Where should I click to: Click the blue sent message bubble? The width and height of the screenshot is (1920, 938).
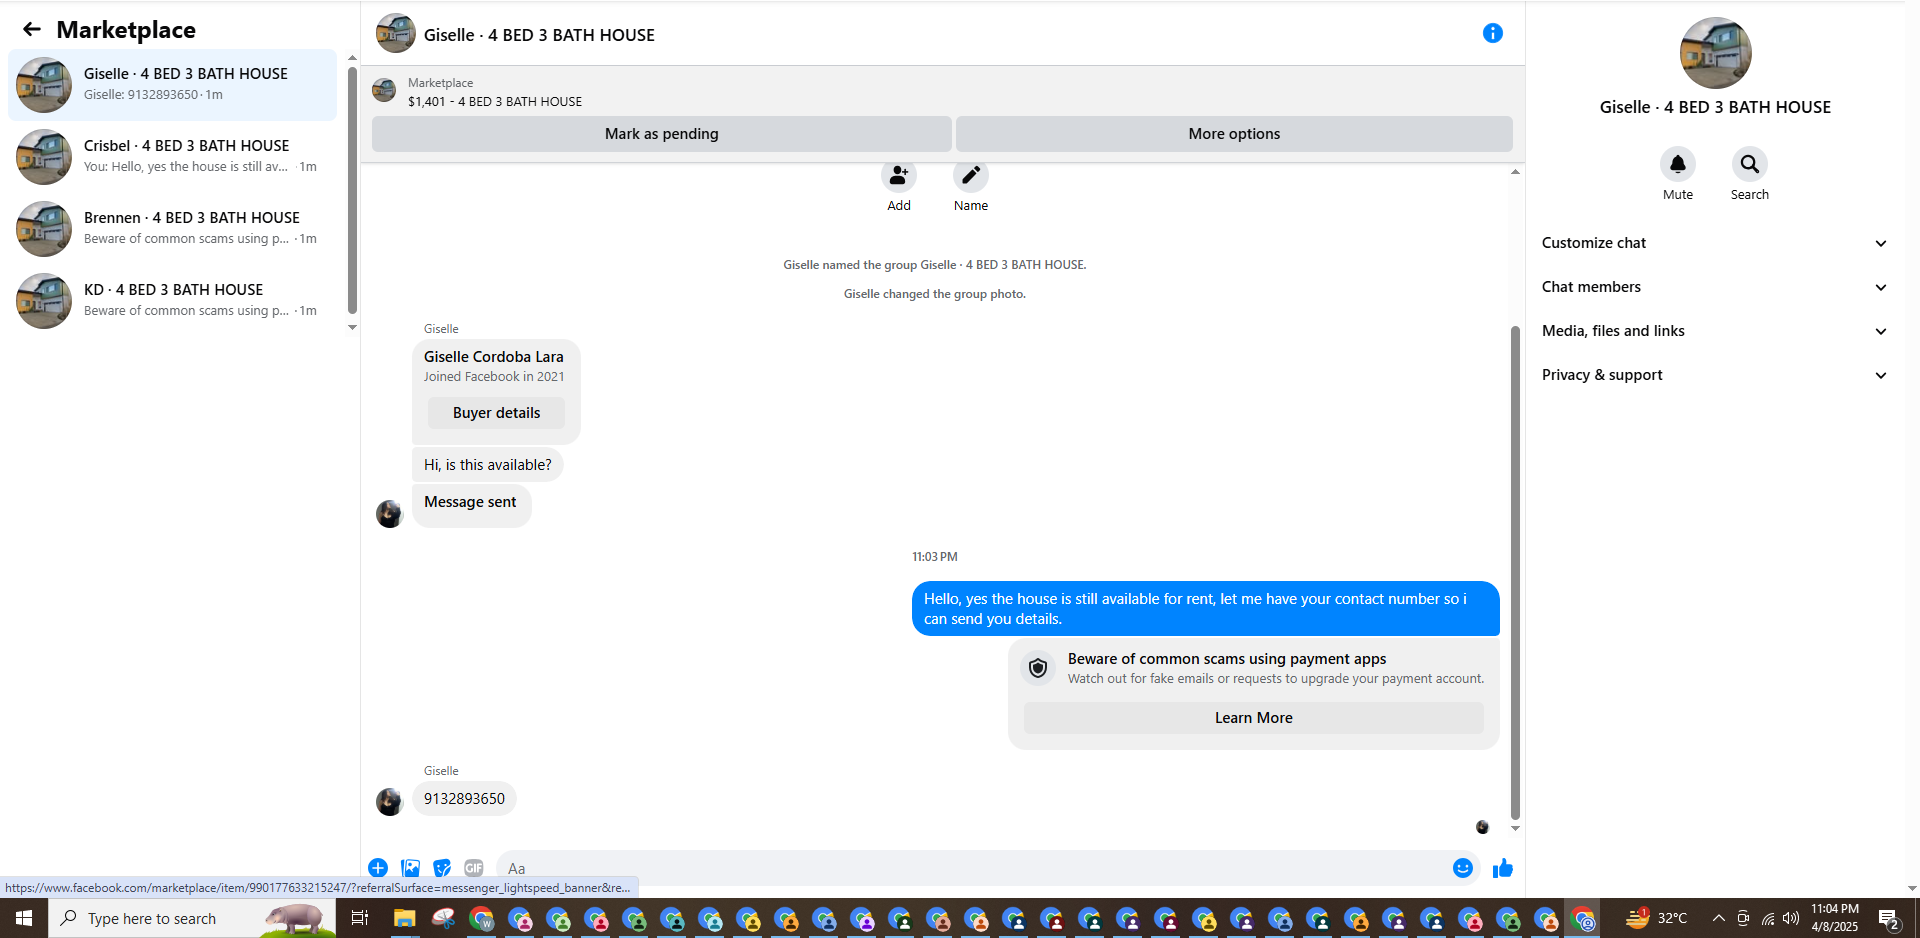pos(1205,608)
